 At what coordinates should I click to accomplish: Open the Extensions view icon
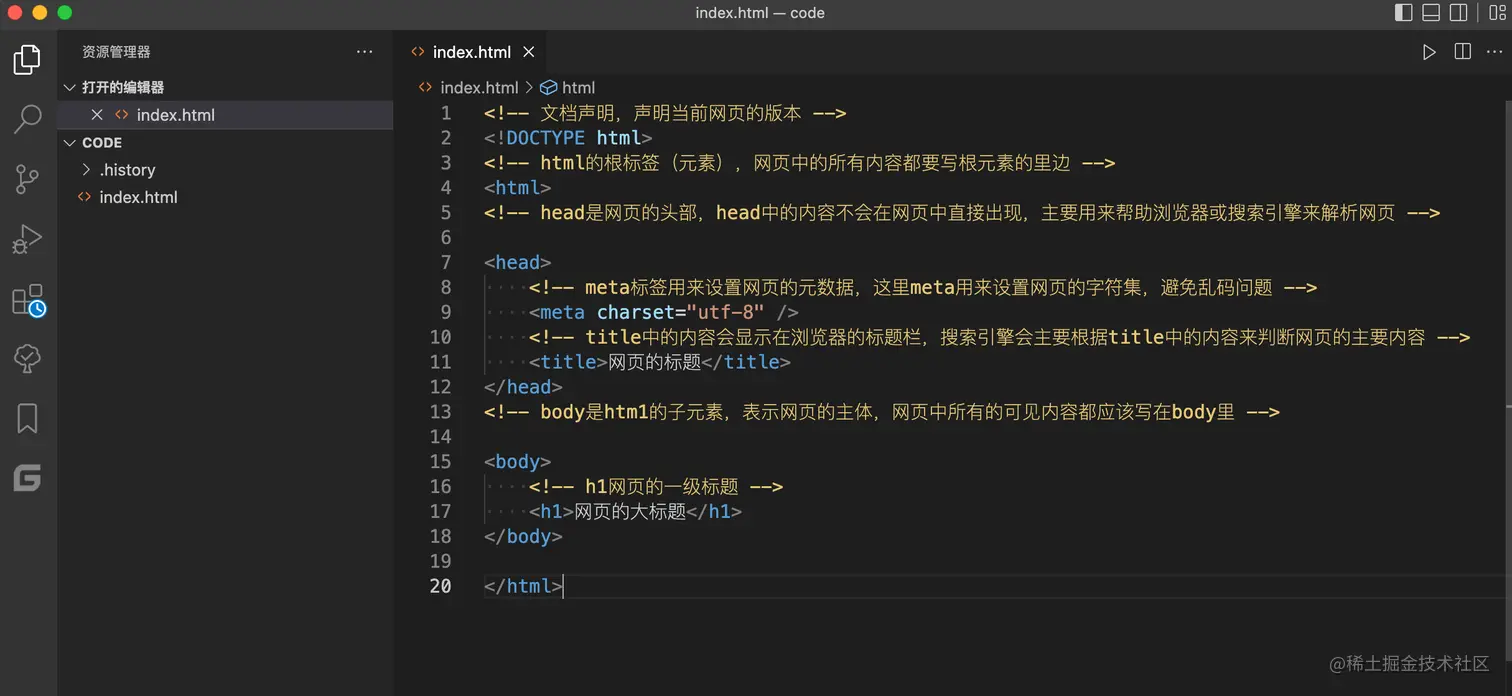click(28, 300)
